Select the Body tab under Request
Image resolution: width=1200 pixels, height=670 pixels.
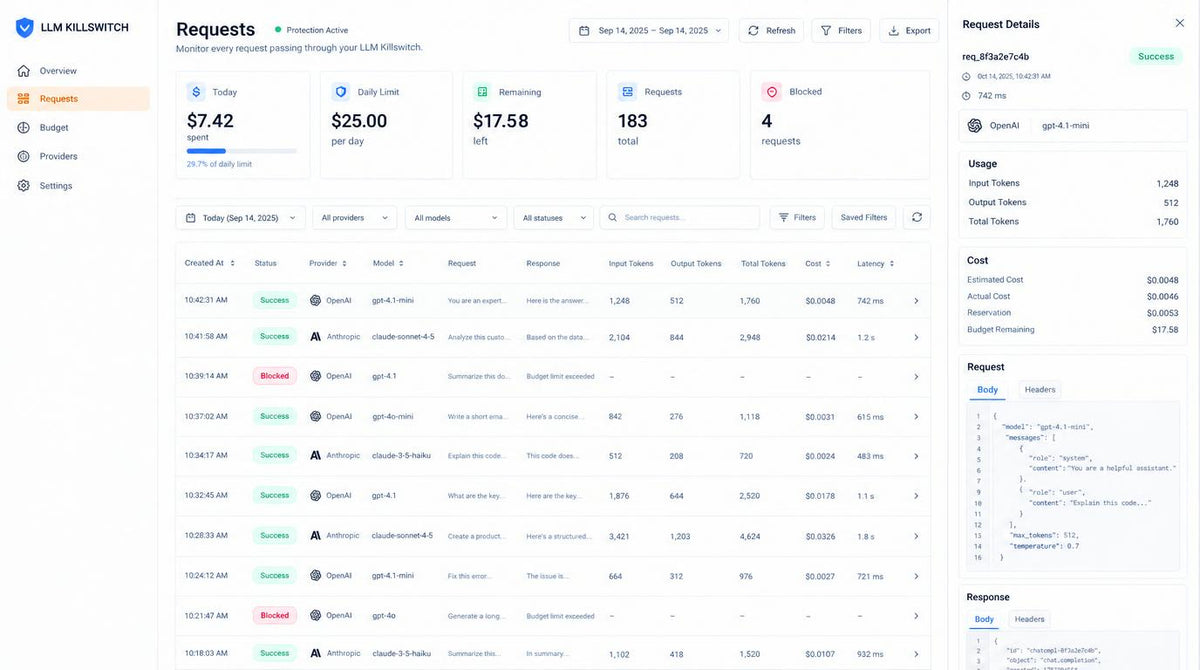click(x=988, y=390)
